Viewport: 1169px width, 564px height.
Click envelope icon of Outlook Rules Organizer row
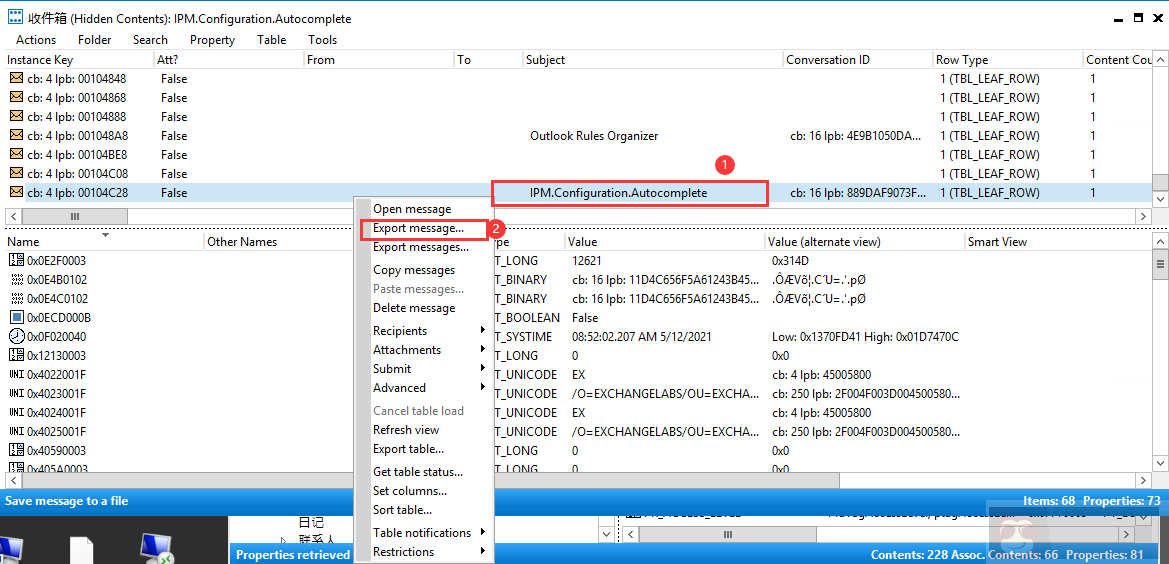click(16, 135)
